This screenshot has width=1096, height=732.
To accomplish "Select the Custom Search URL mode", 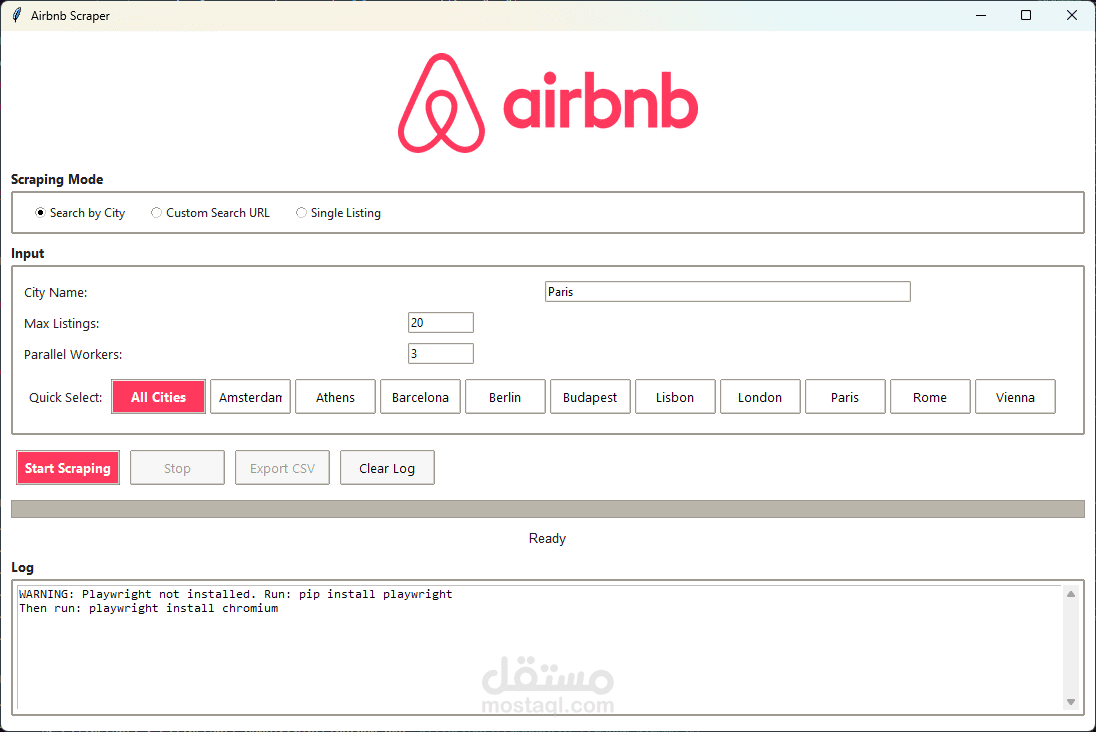I will pyautogui.click(x=210, y=213).
